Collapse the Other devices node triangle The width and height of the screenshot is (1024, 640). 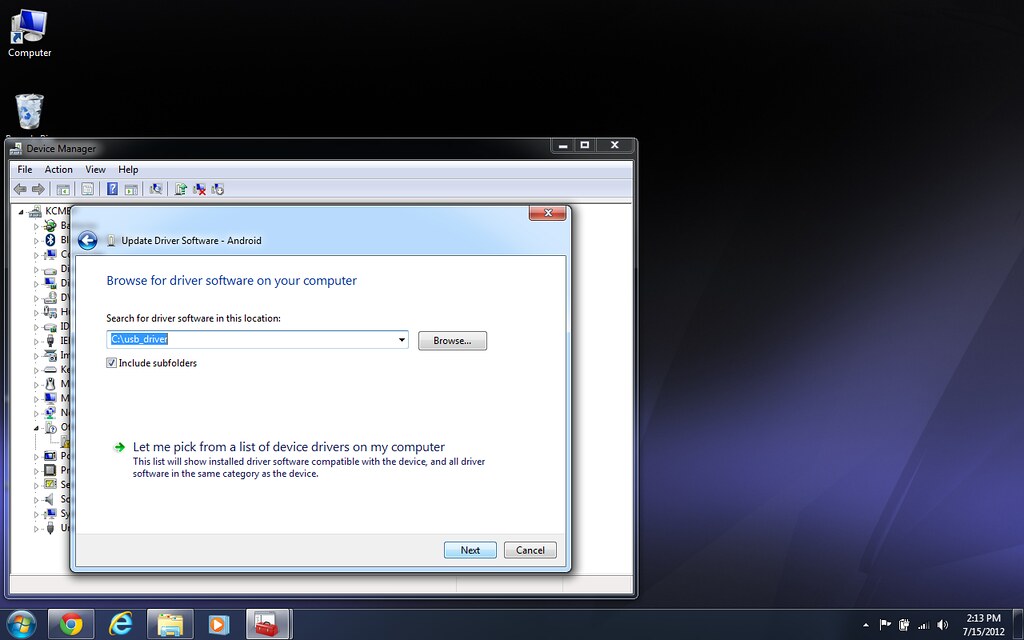[37, 428]
